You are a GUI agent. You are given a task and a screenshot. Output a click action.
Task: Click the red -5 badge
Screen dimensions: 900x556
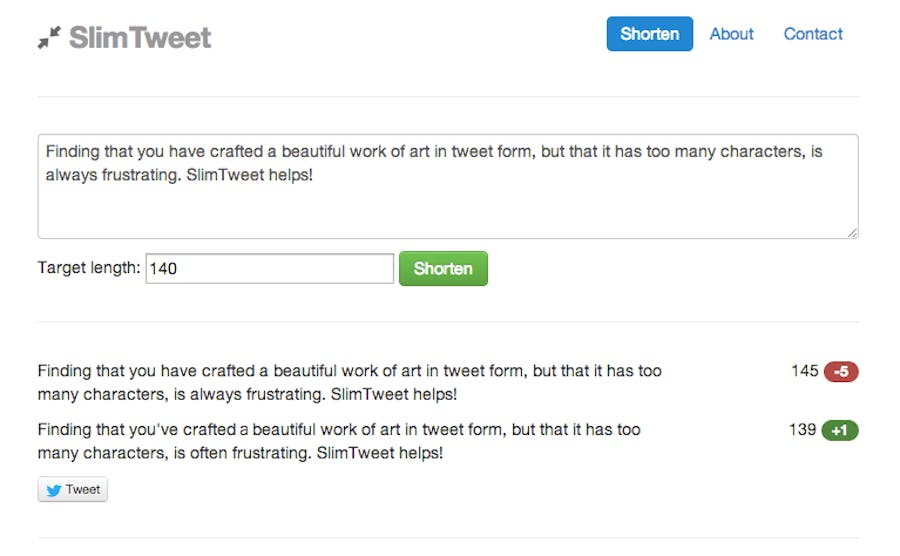(841, 372)
